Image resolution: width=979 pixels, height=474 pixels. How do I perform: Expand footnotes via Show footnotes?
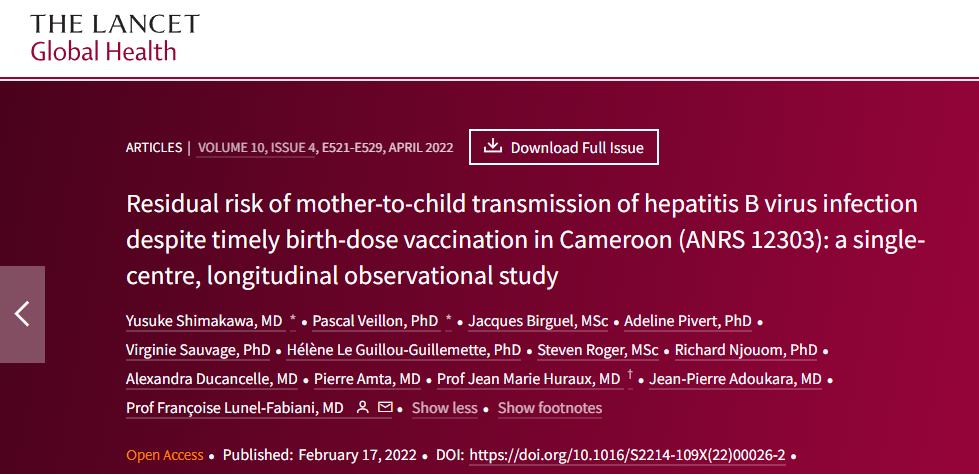click(549, 408)
